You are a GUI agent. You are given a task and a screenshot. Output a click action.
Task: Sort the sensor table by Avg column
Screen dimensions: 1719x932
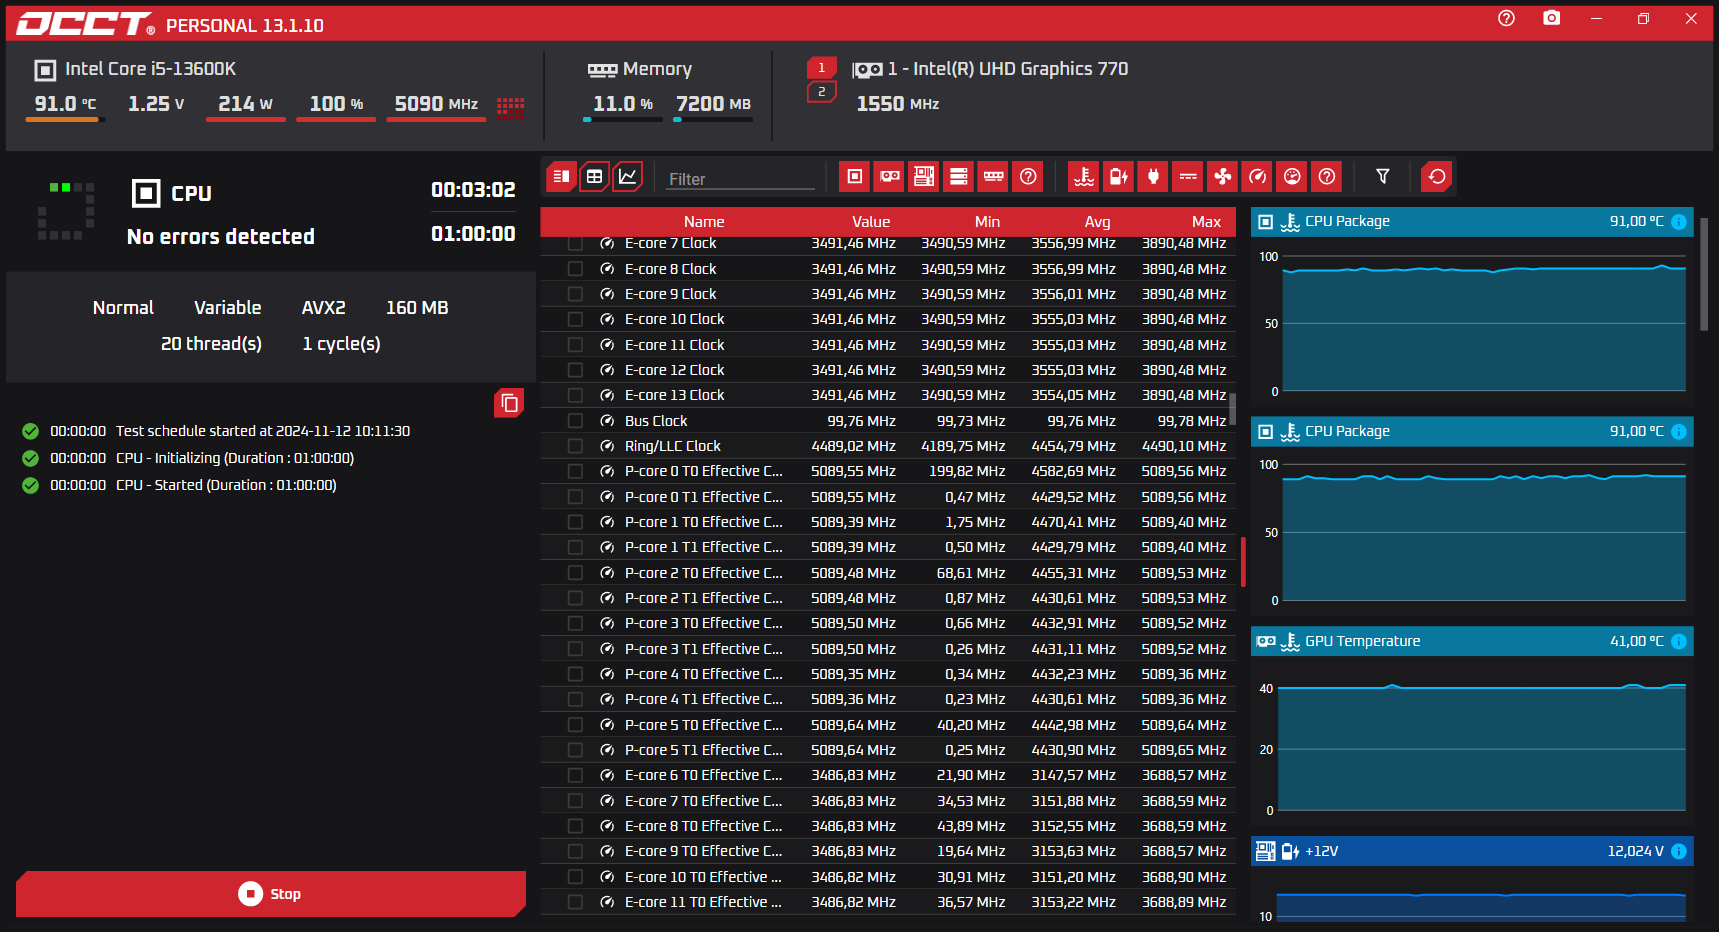click(x=1097, y=222)
